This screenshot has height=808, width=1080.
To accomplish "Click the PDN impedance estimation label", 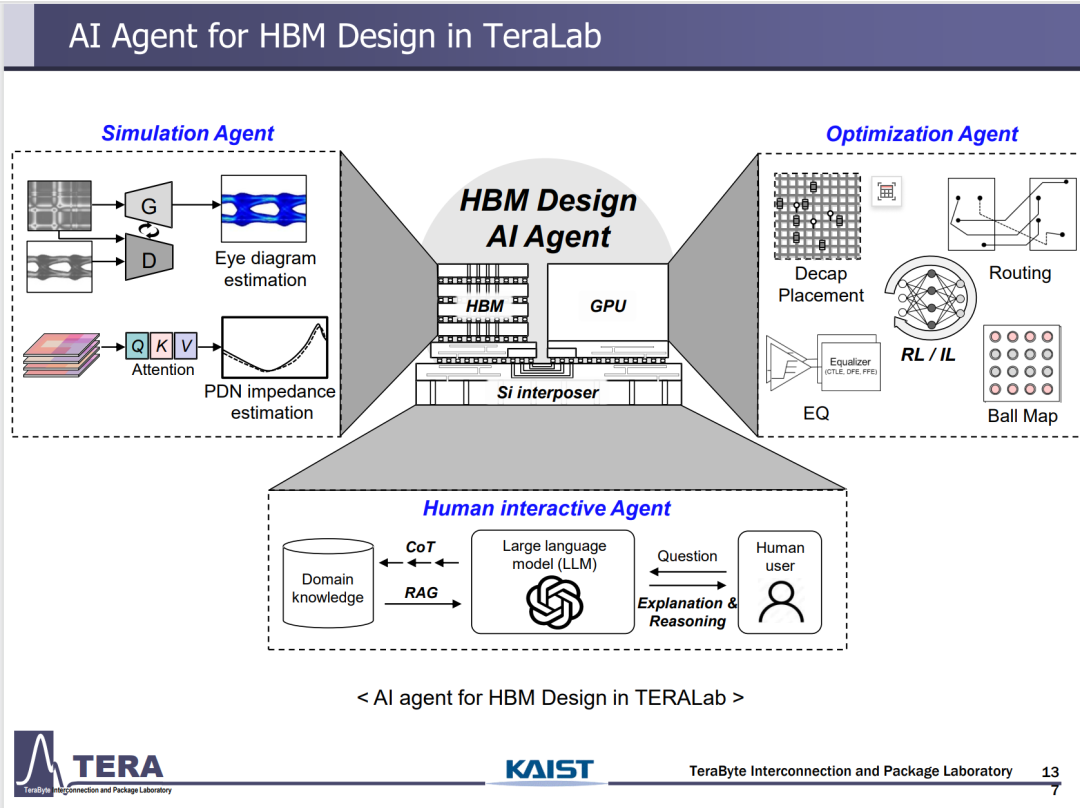I will (x=270, y=402).
